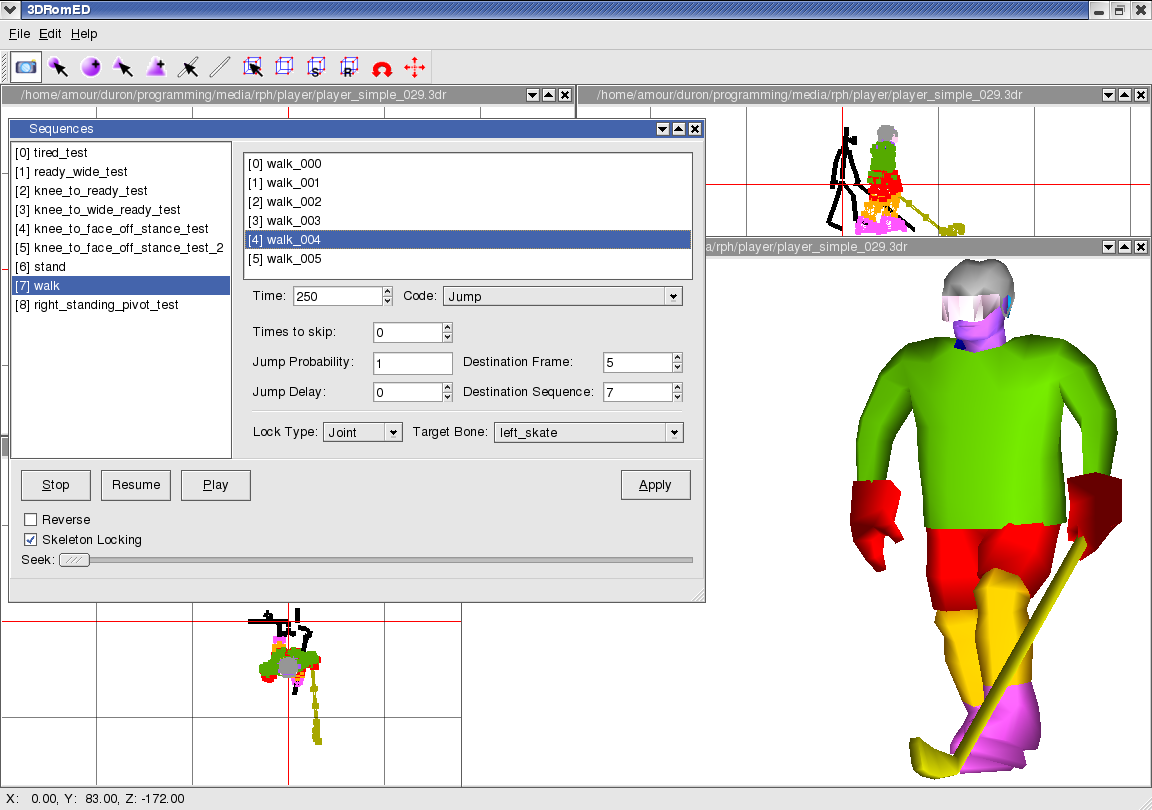
Task: Select the knee_to_wide_ready_test sequence
Action: click(x=121, y=210)
